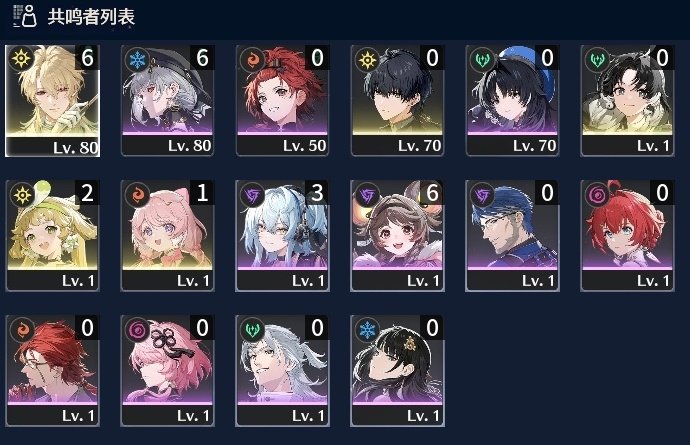This screenshot has width=690, height=445.
Task: Click sun element icon on blonde Lv. 80 card
Action: [21, 59]
